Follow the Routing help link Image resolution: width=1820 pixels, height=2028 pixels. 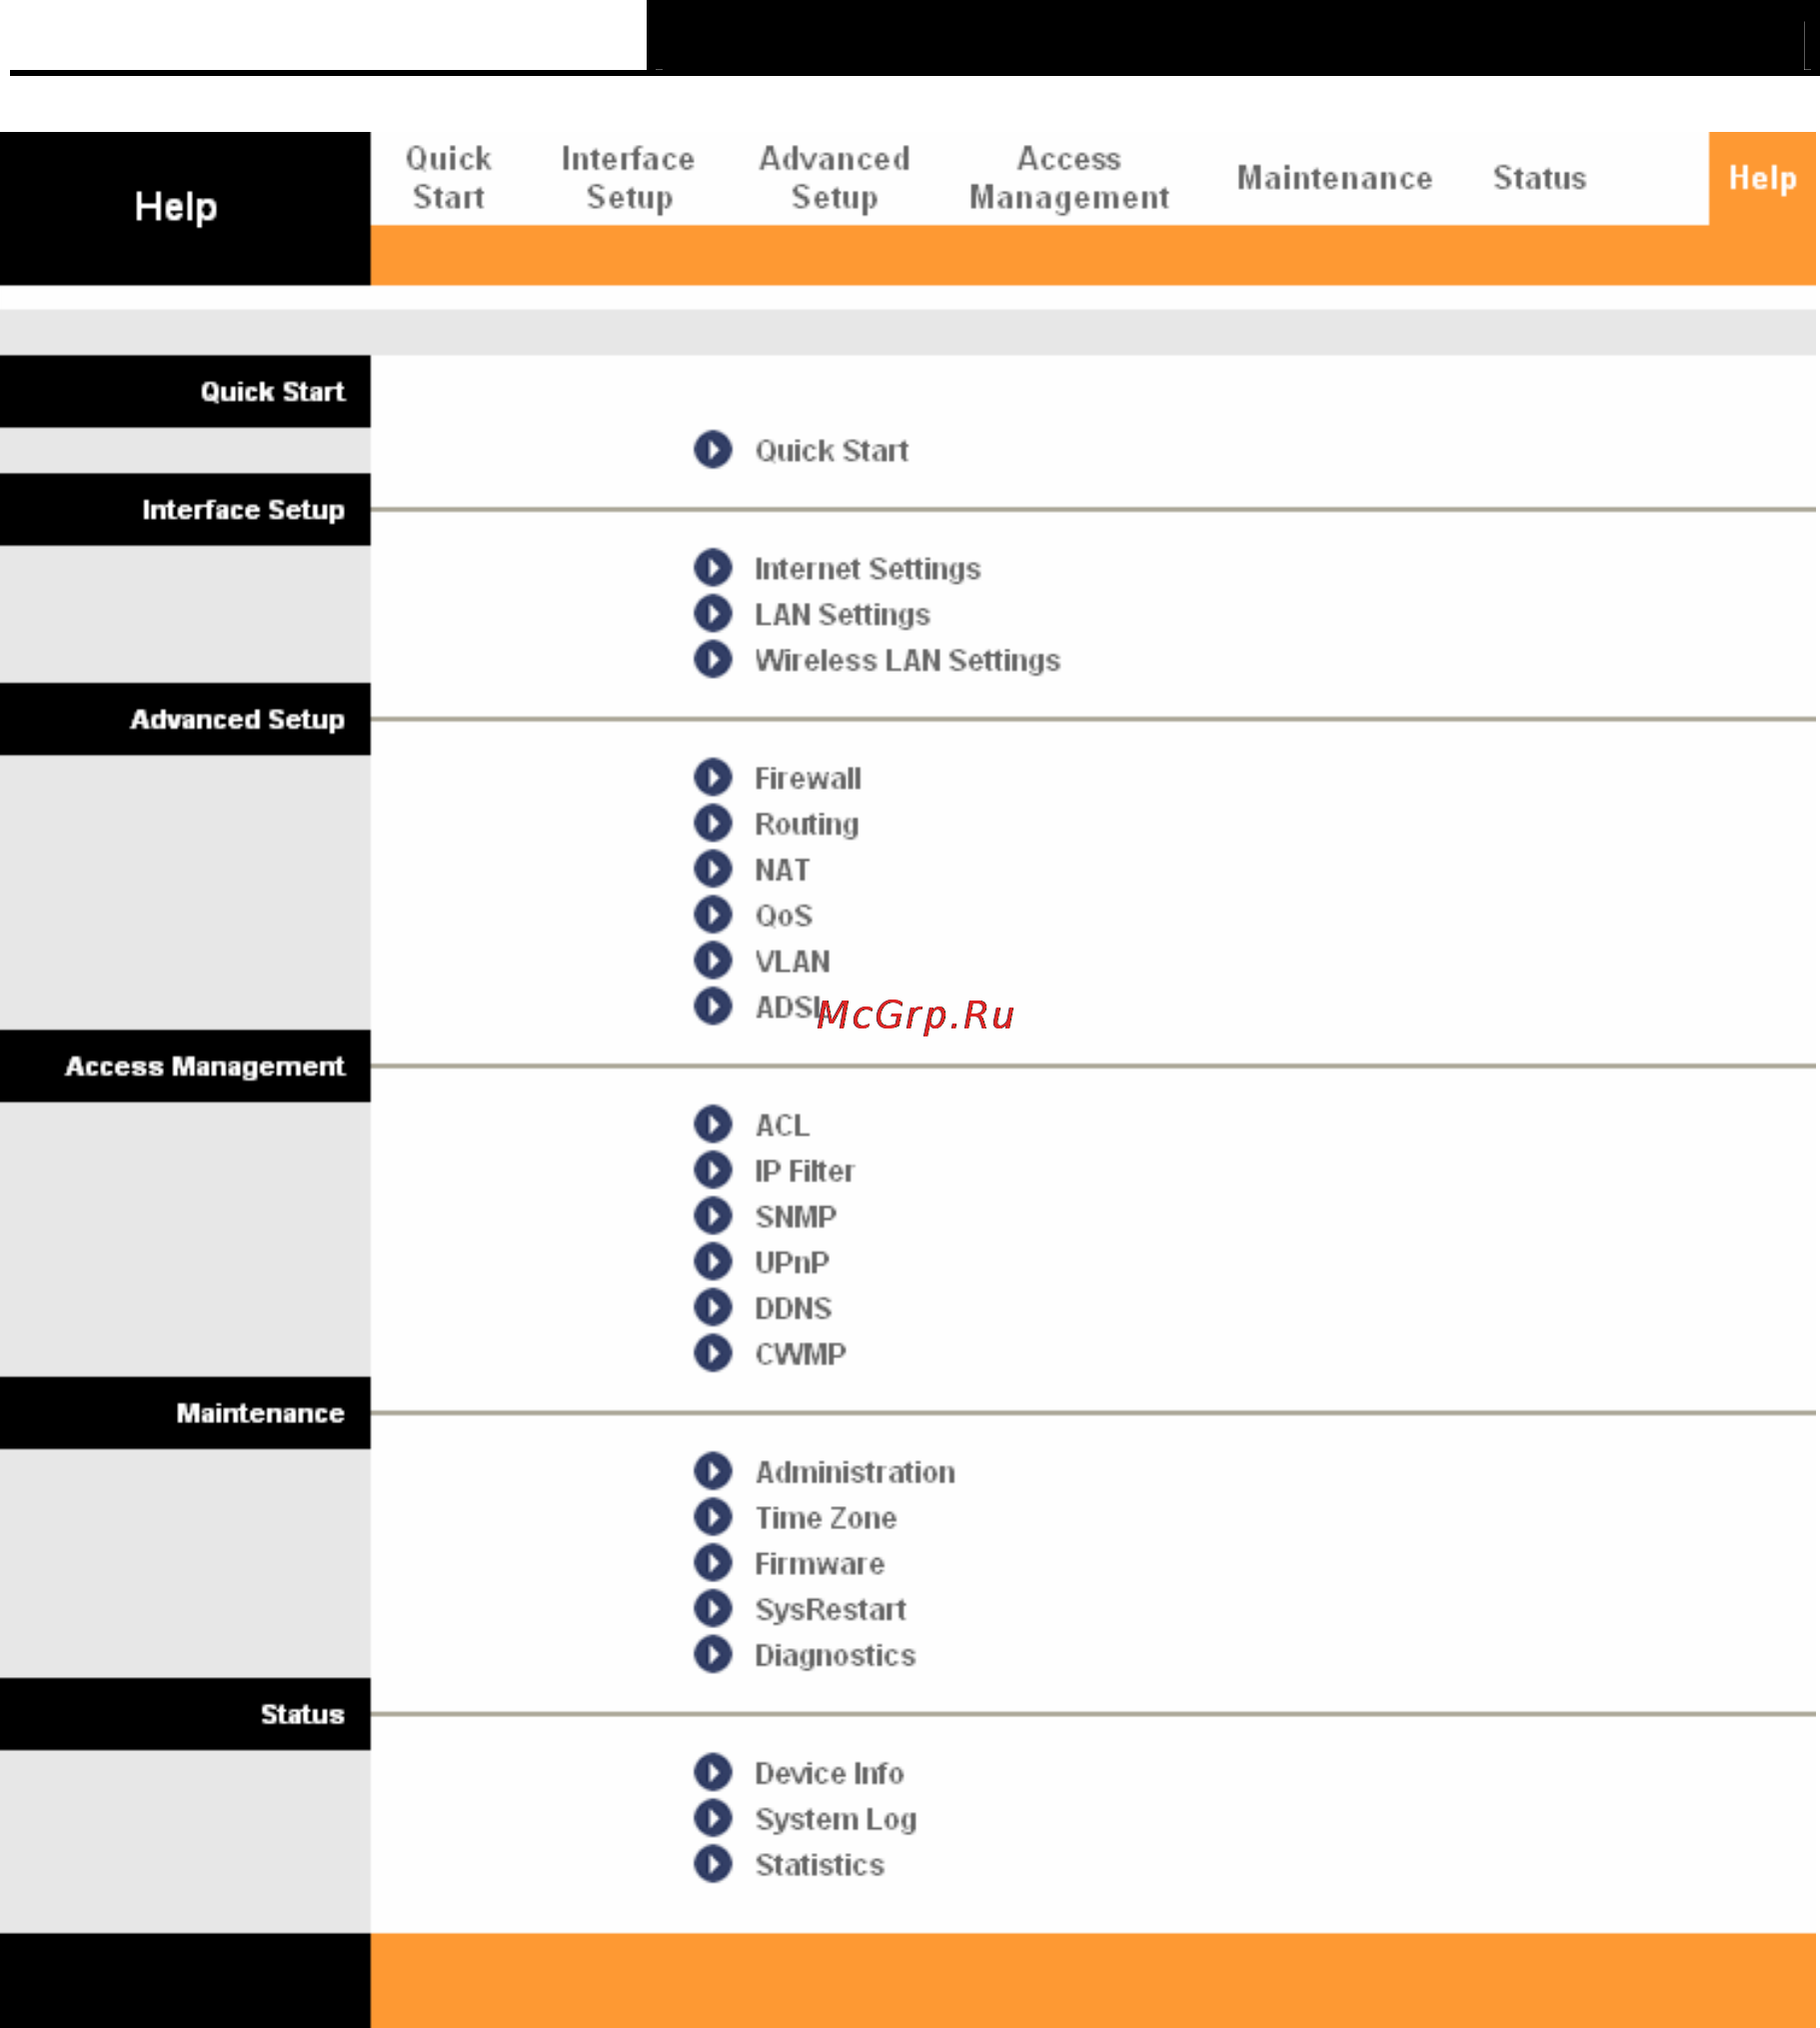(808, 825)
